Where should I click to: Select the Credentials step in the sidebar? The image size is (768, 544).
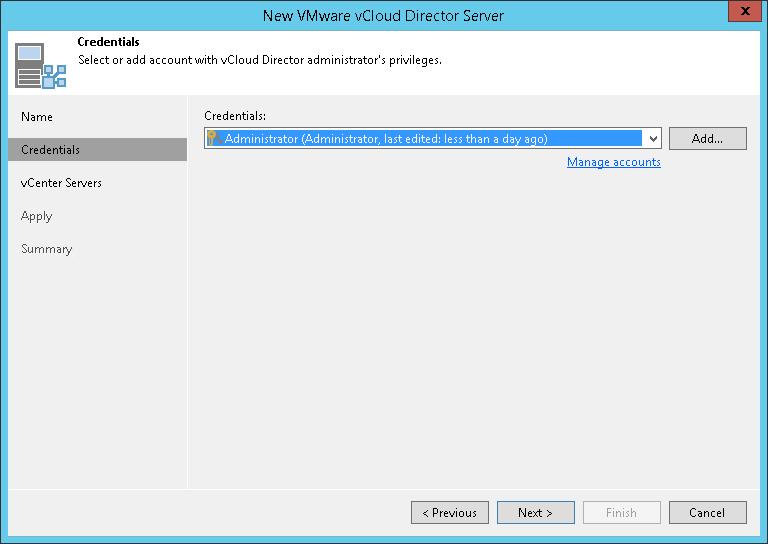[51, 150]
